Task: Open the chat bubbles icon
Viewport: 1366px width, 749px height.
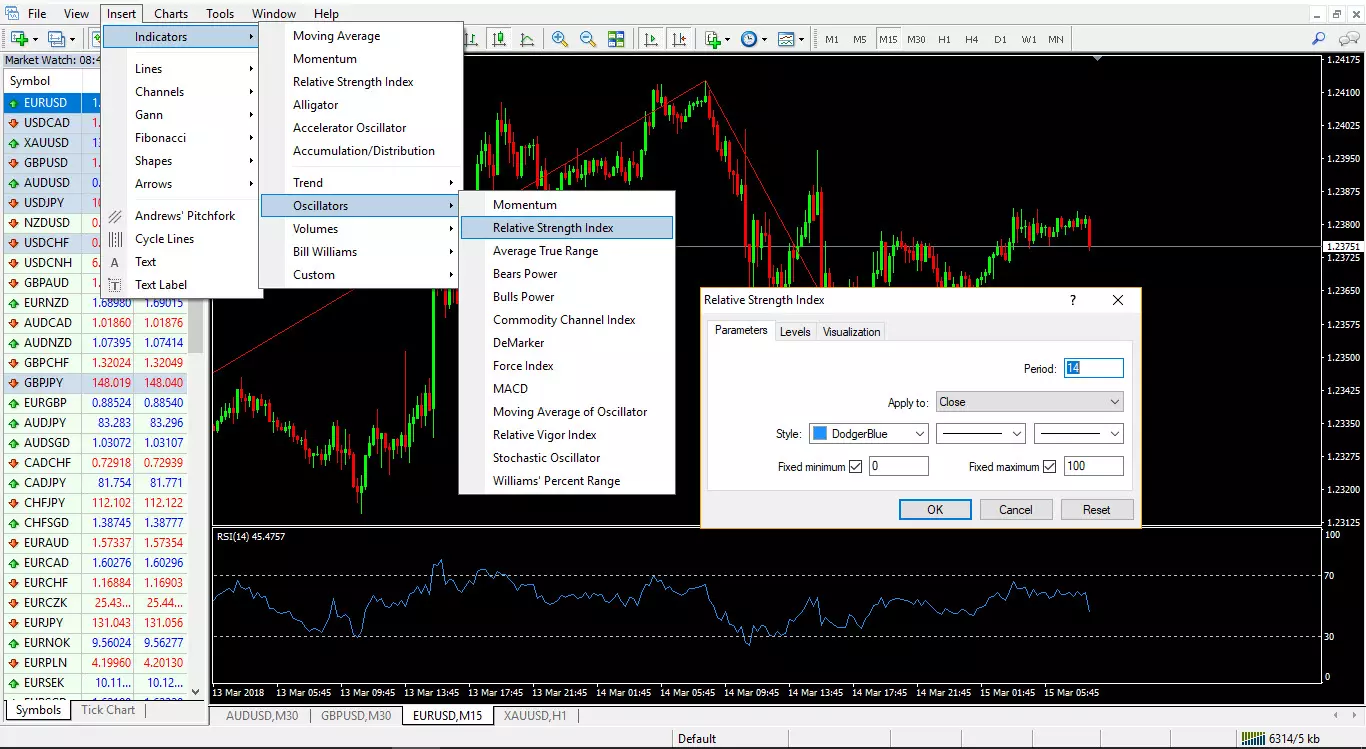Action: click(x=1347, y=39)
